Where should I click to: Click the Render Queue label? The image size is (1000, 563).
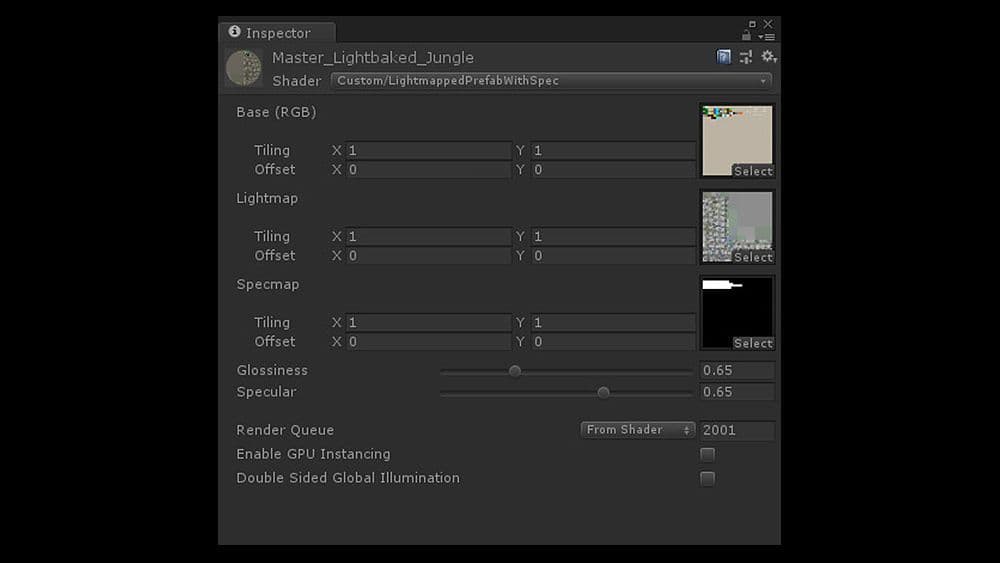click(x=285, y=430)
